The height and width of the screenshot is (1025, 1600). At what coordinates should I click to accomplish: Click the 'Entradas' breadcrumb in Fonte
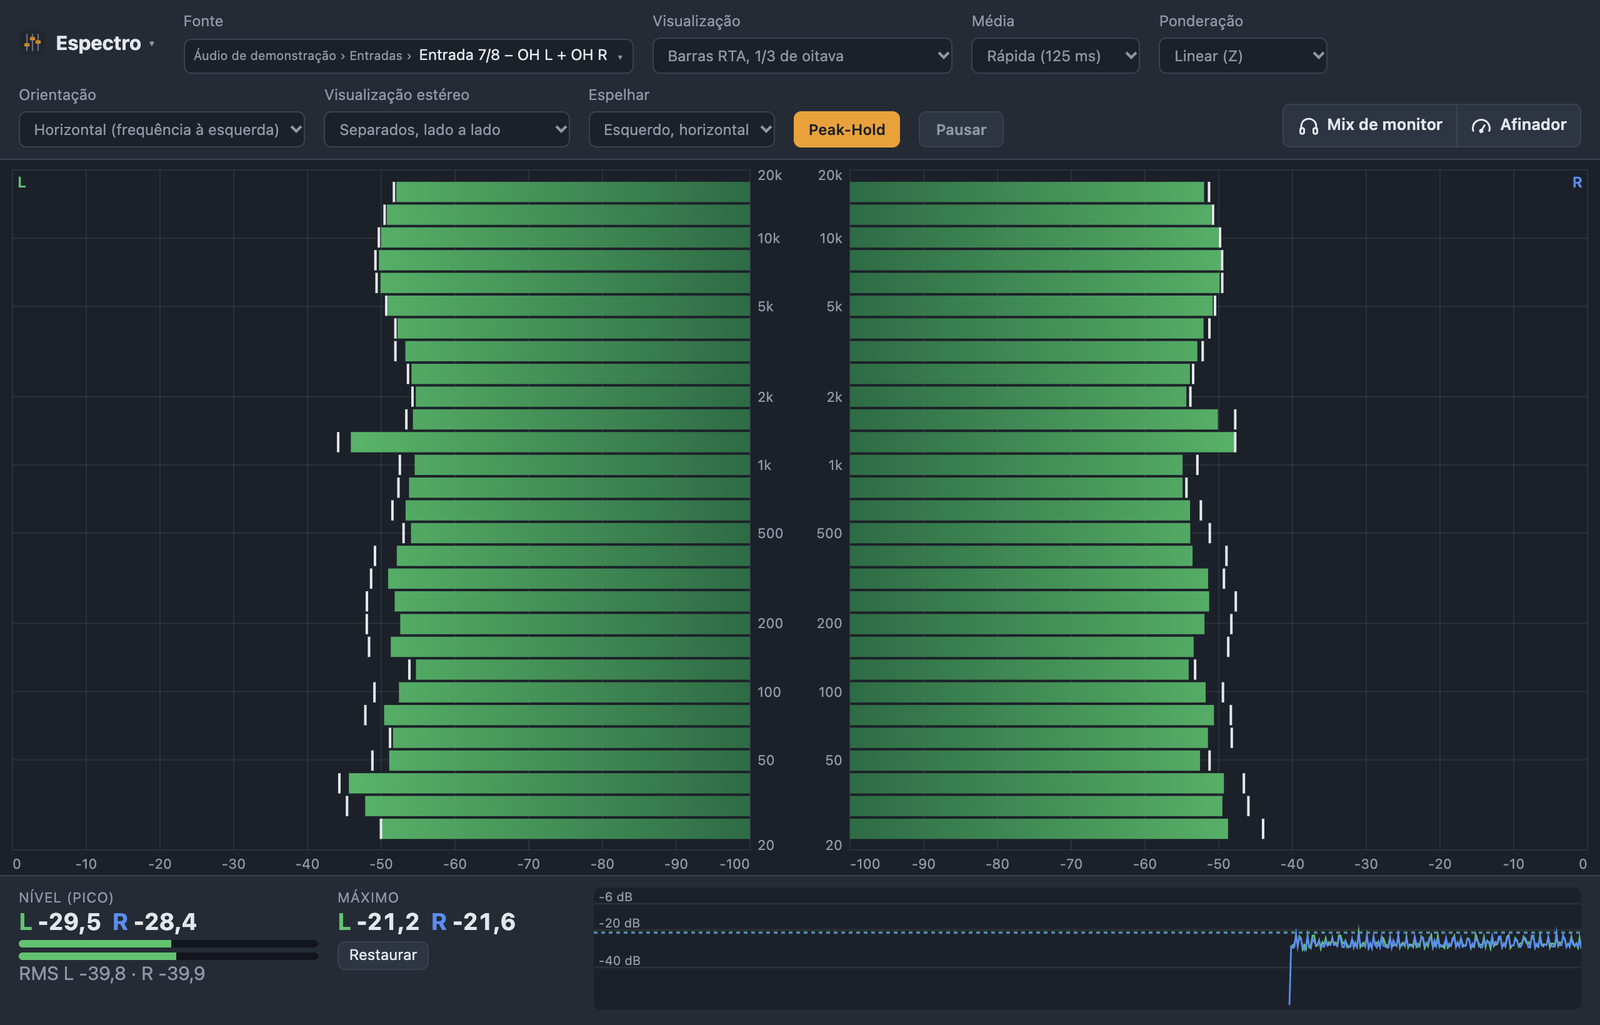376,56
